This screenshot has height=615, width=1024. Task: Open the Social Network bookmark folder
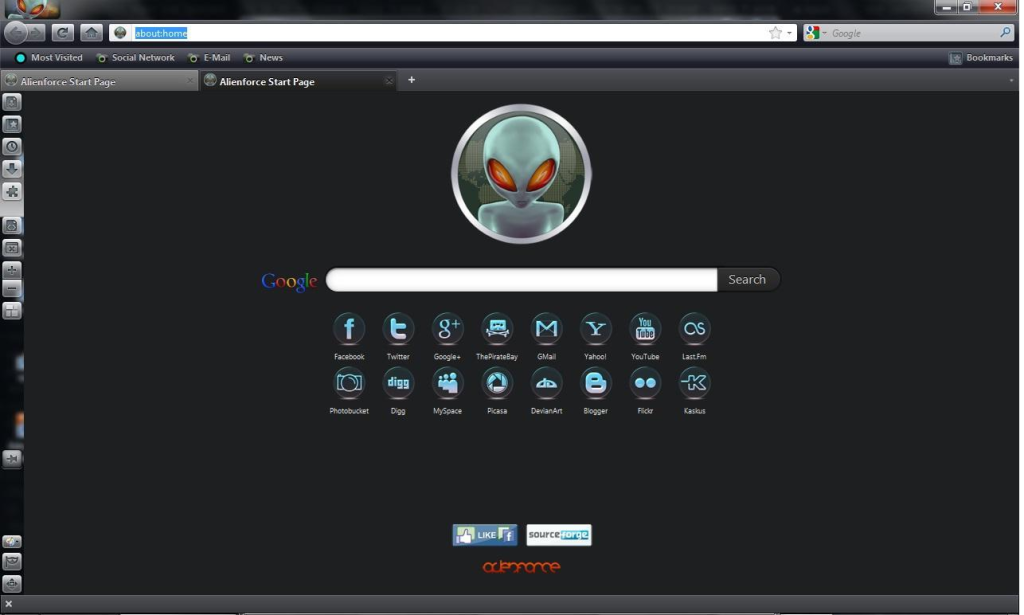point(135,58)
